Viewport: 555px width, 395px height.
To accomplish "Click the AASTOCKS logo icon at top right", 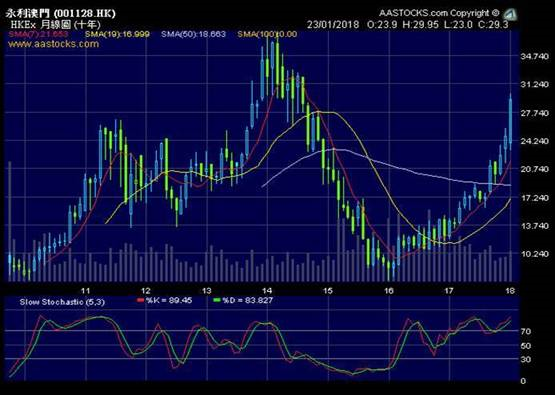I will [x=510, y=14].
